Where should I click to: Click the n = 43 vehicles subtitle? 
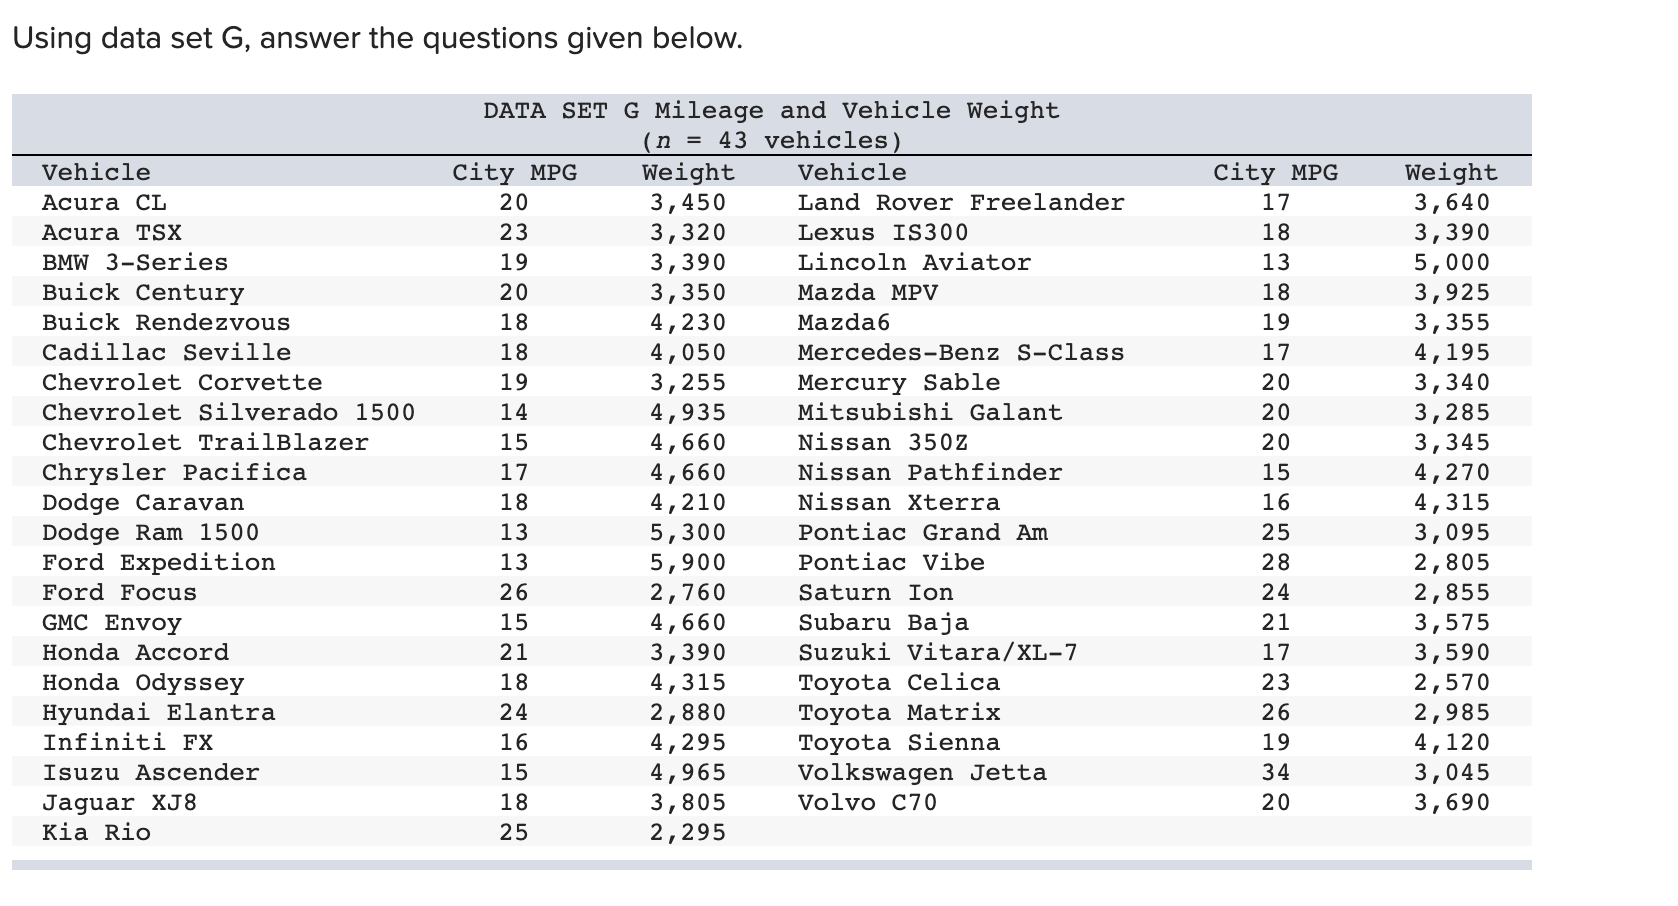(770, 141)
